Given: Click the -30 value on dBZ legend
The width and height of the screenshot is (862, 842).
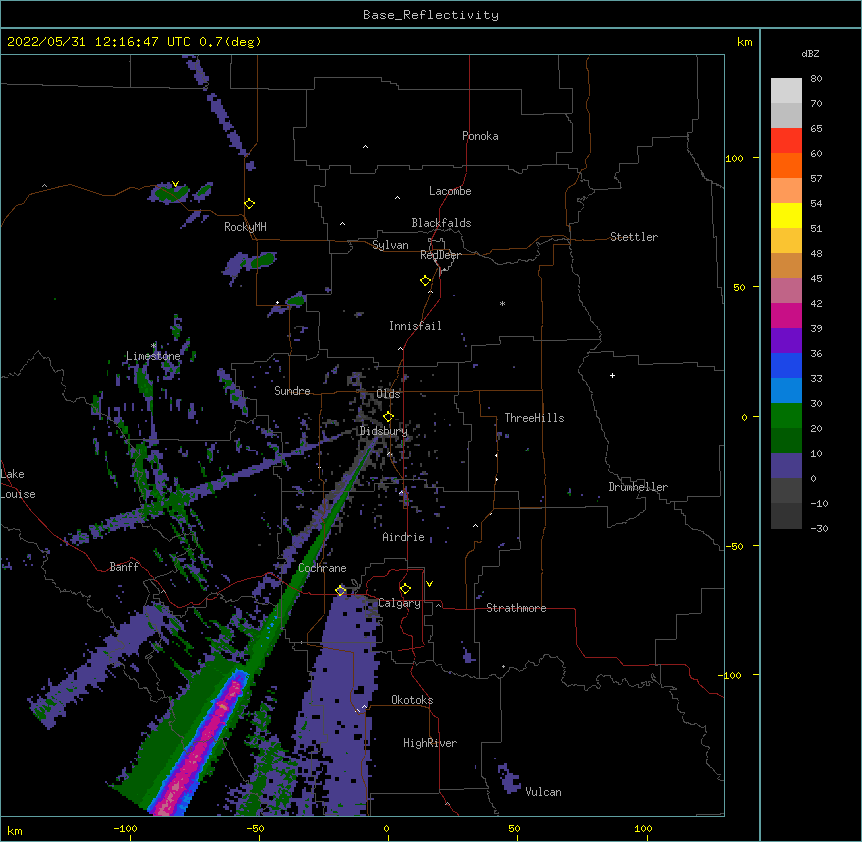Looking at the screenshot, I should pos(819,528).
